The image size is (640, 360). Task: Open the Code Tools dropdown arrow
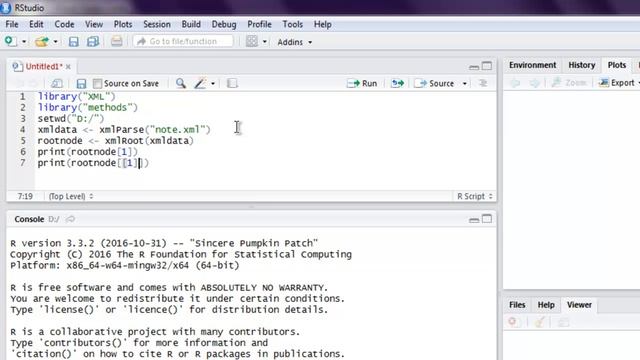(x=213, y=84)
